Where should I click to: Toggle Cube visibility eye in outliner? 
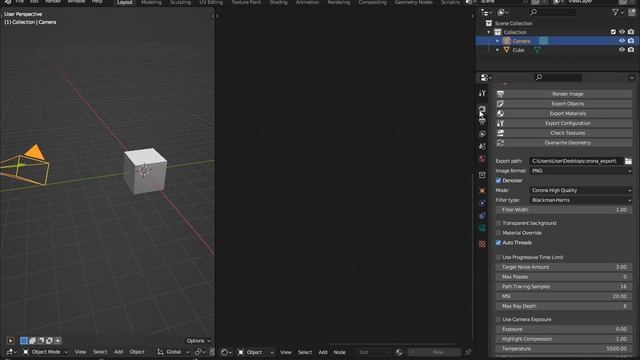pos(622,50)
